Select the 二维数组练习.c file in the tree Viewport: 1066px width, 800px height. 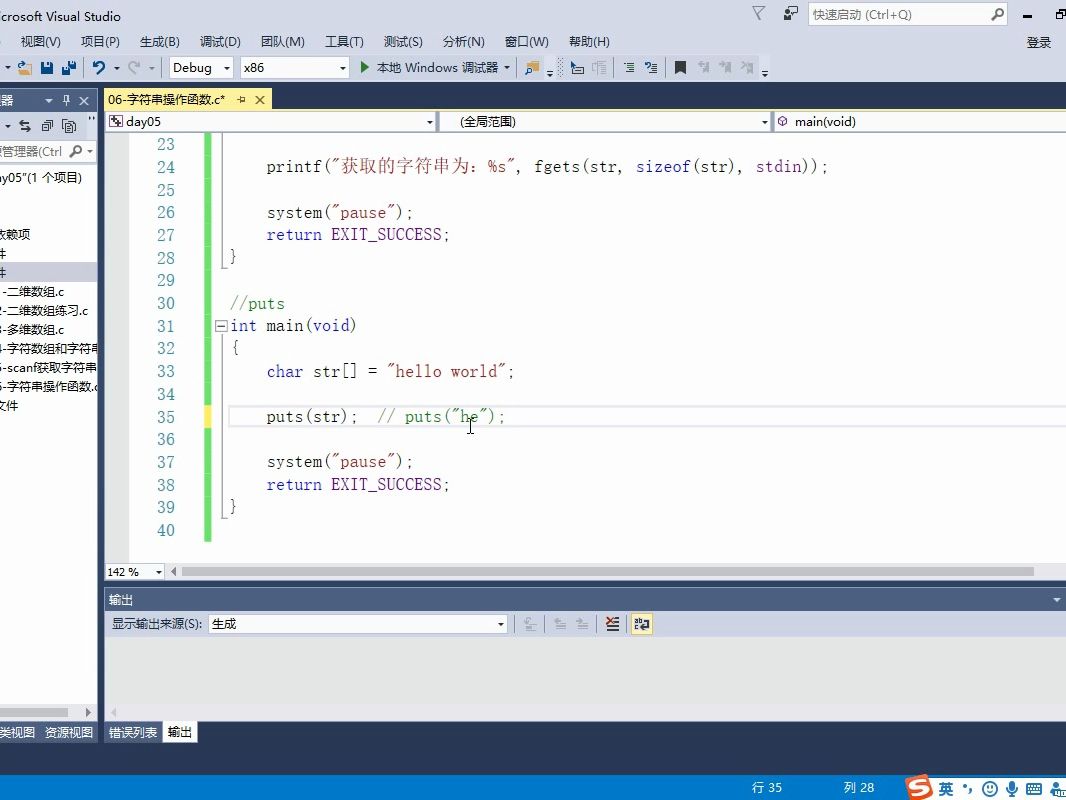44,311
